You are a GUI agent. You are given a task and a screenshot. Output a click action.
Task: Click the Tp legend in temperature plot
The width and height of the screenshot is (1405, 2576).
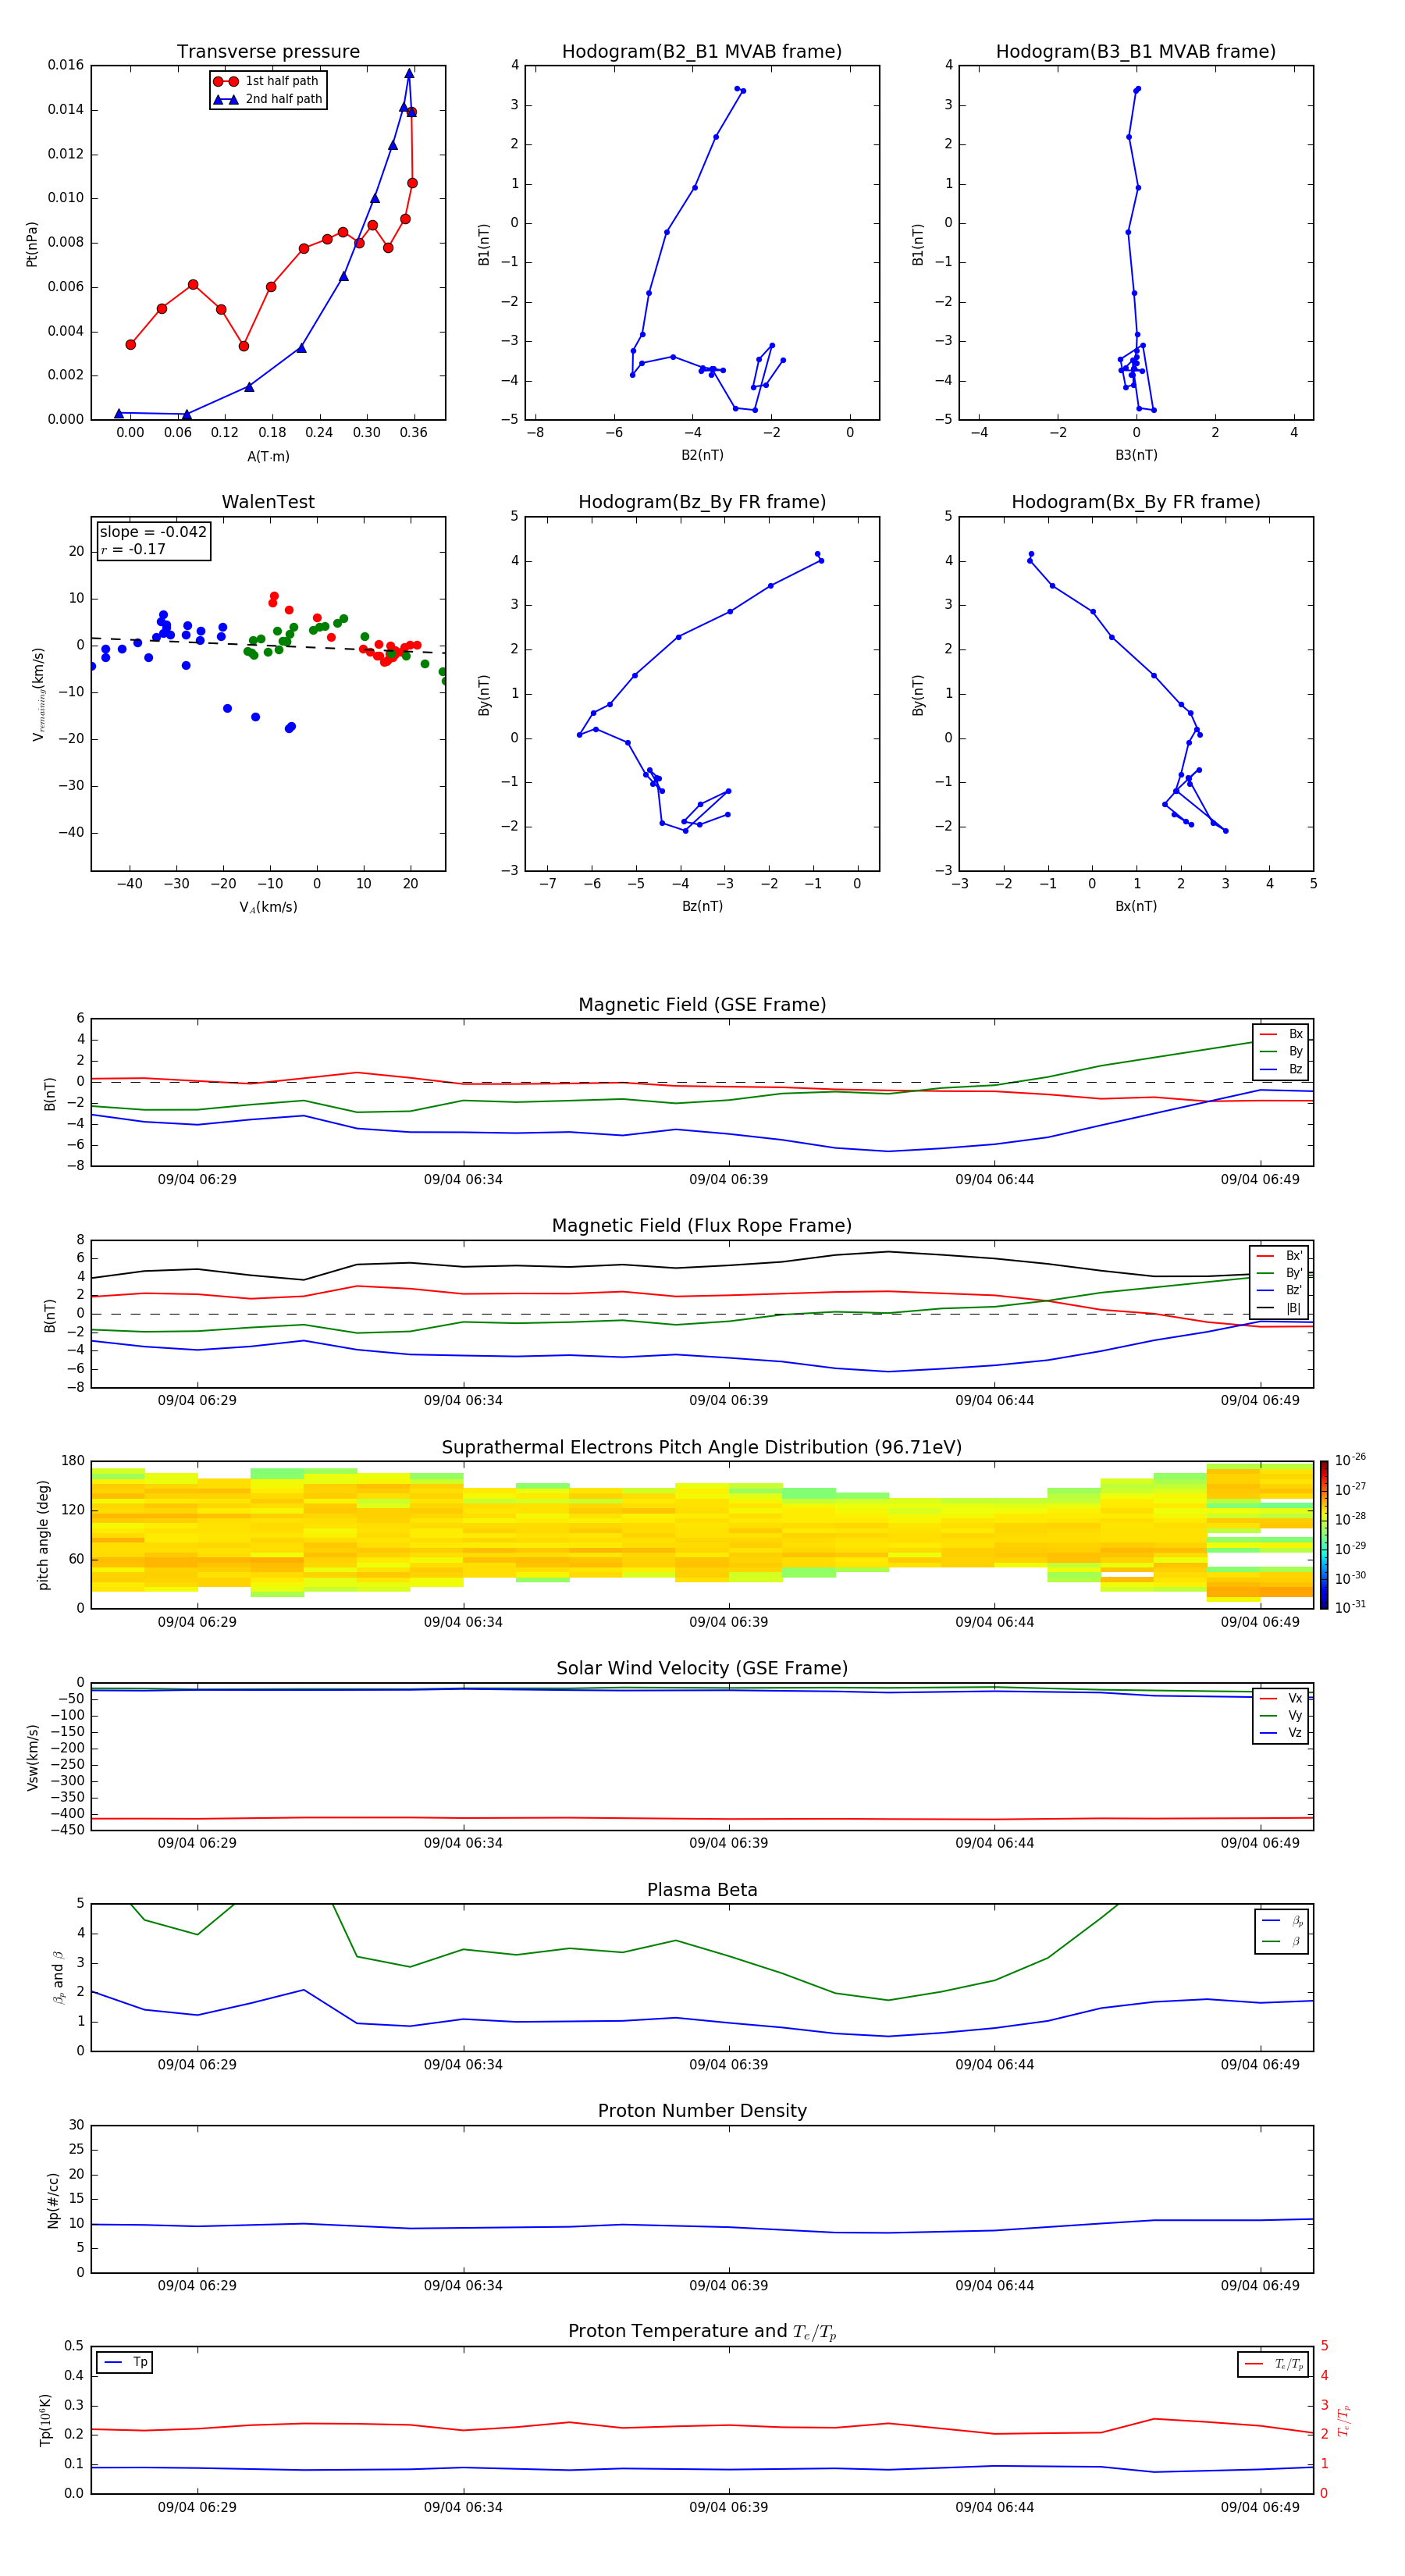pos(125,2362)
